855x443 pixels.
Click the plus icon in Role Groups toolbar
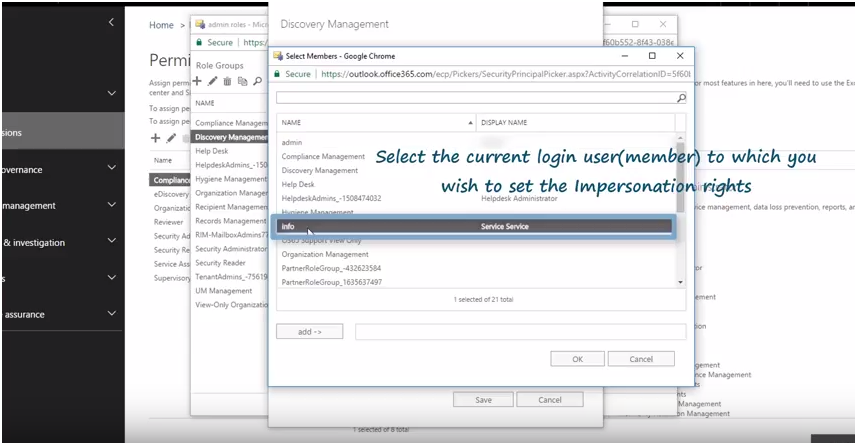pyautogui.click(x=197, y=81)
